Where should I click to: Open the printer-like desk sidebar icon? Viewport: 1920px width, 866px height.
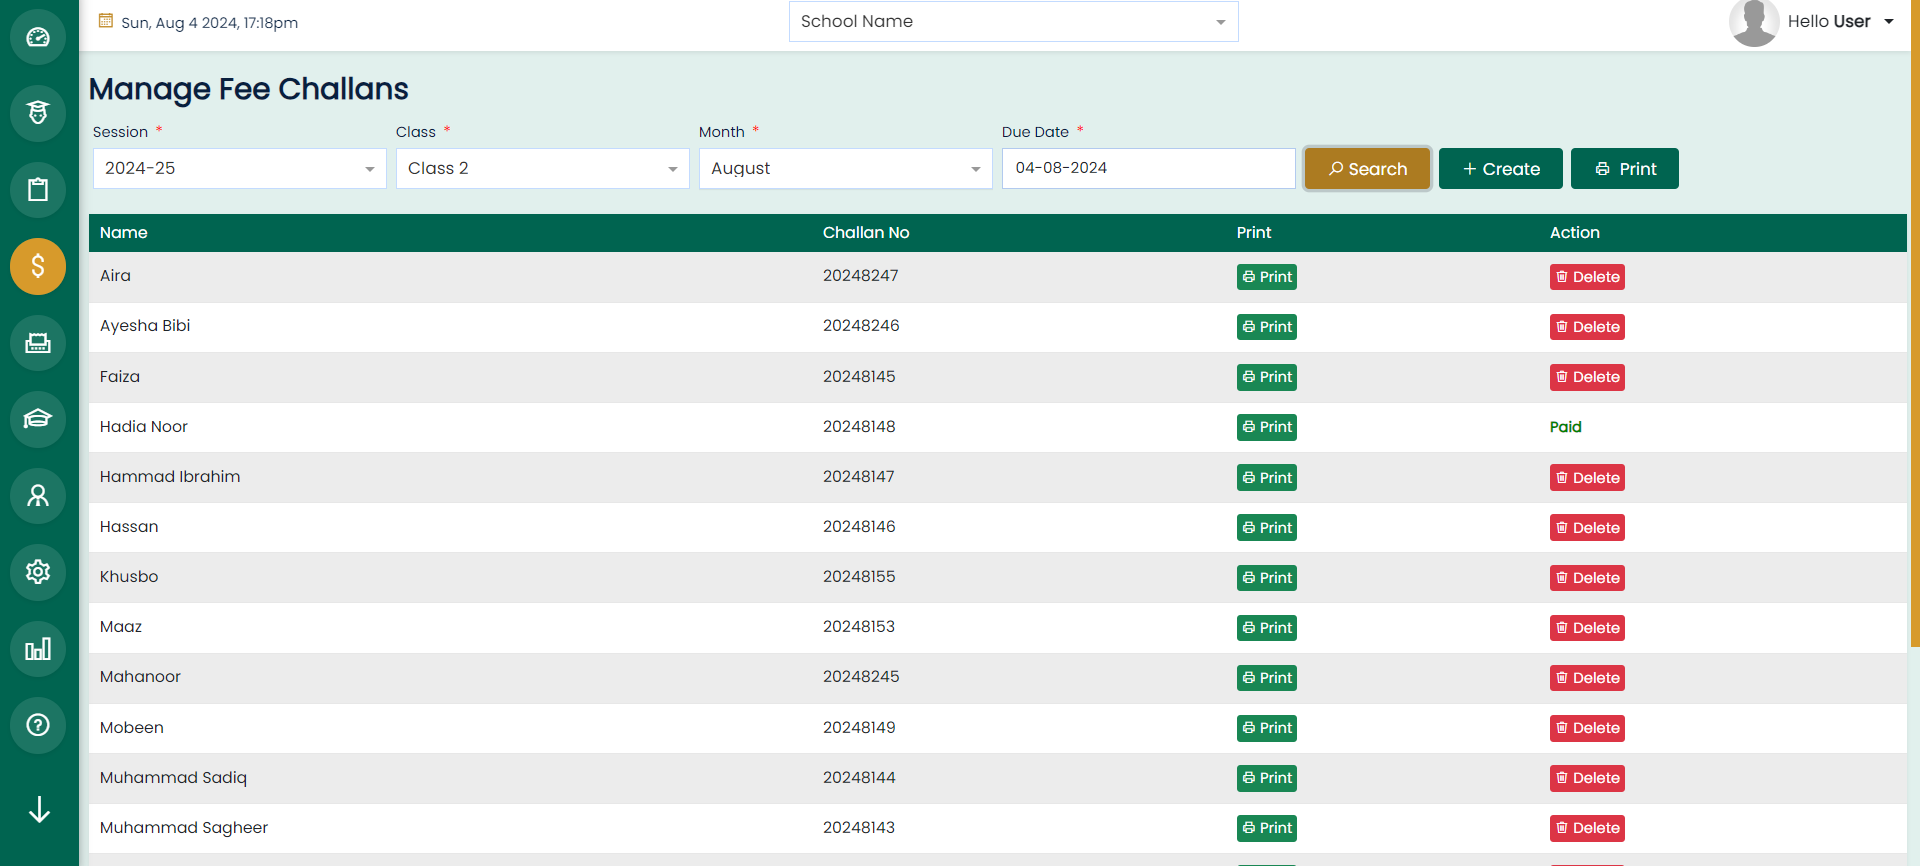[38, 343]
